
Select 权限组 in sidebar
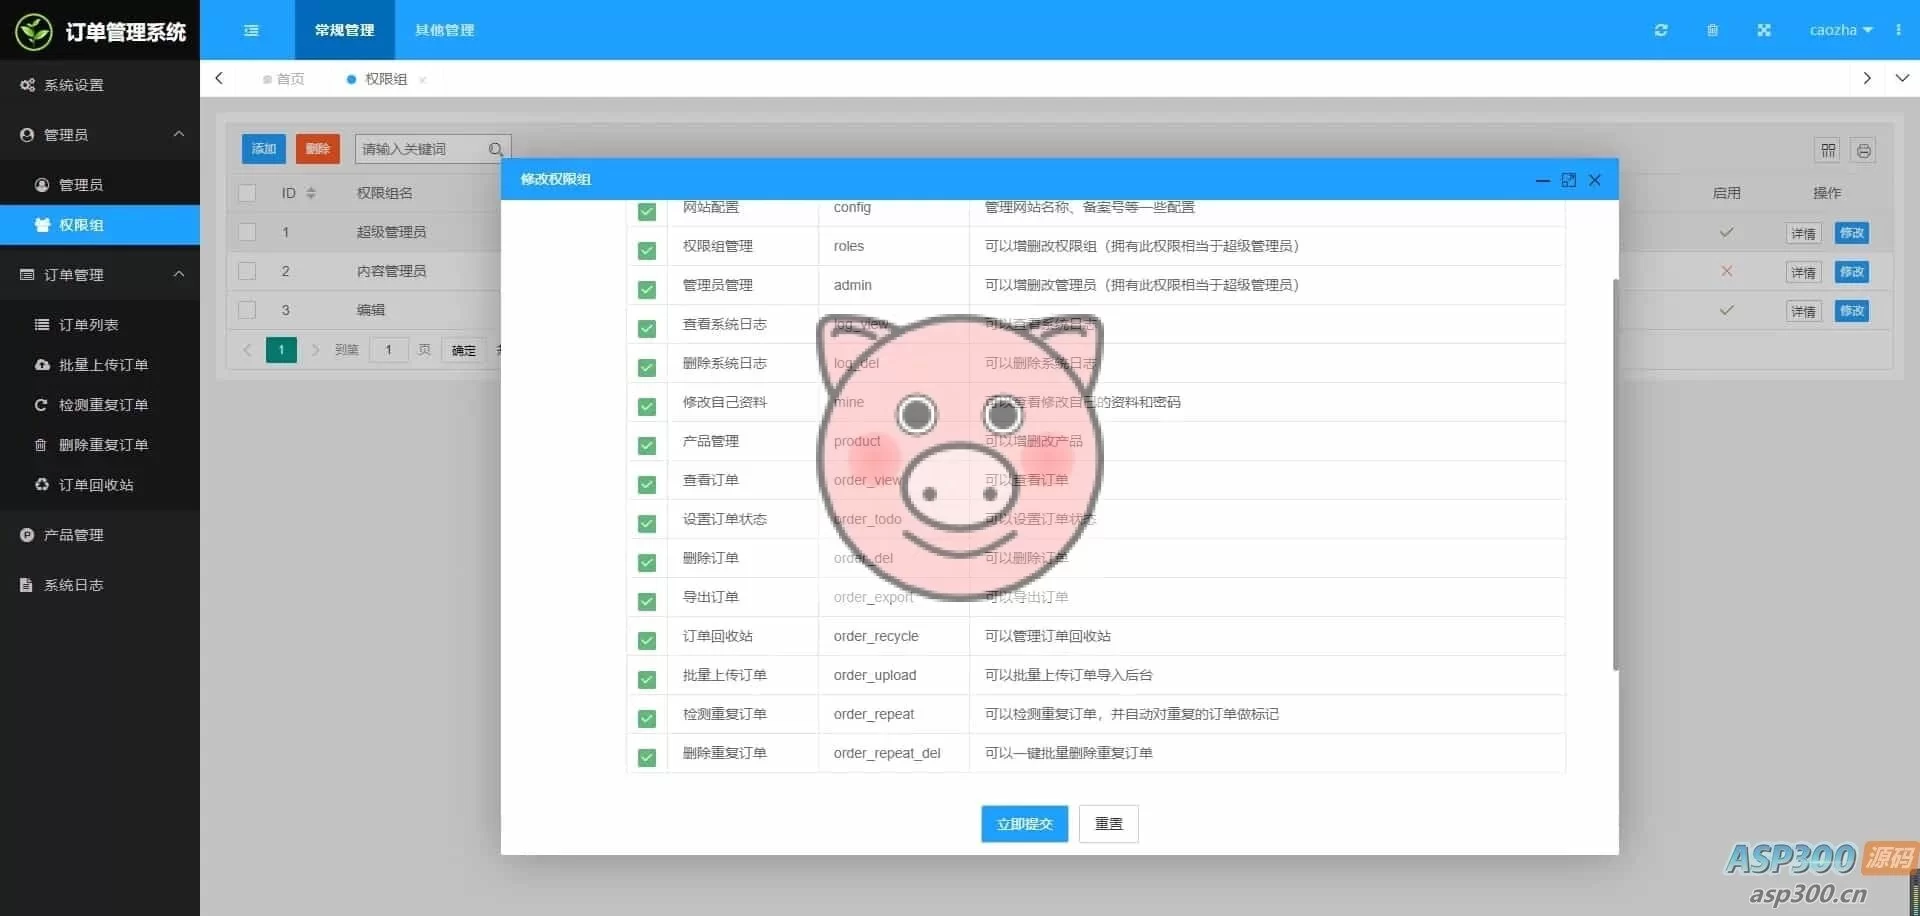tap(100, 225)
